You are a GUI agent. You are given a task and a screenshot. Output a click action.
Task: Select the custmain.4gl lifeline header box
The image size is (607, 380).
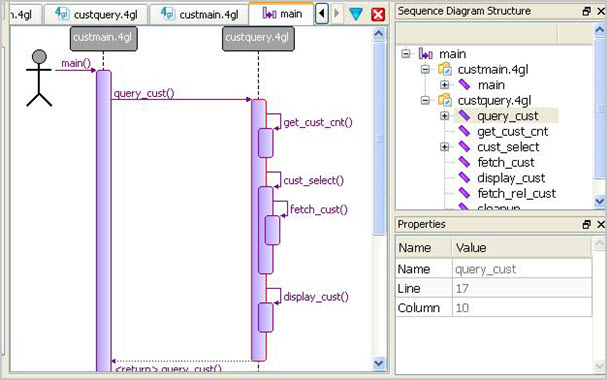point(103,38)
